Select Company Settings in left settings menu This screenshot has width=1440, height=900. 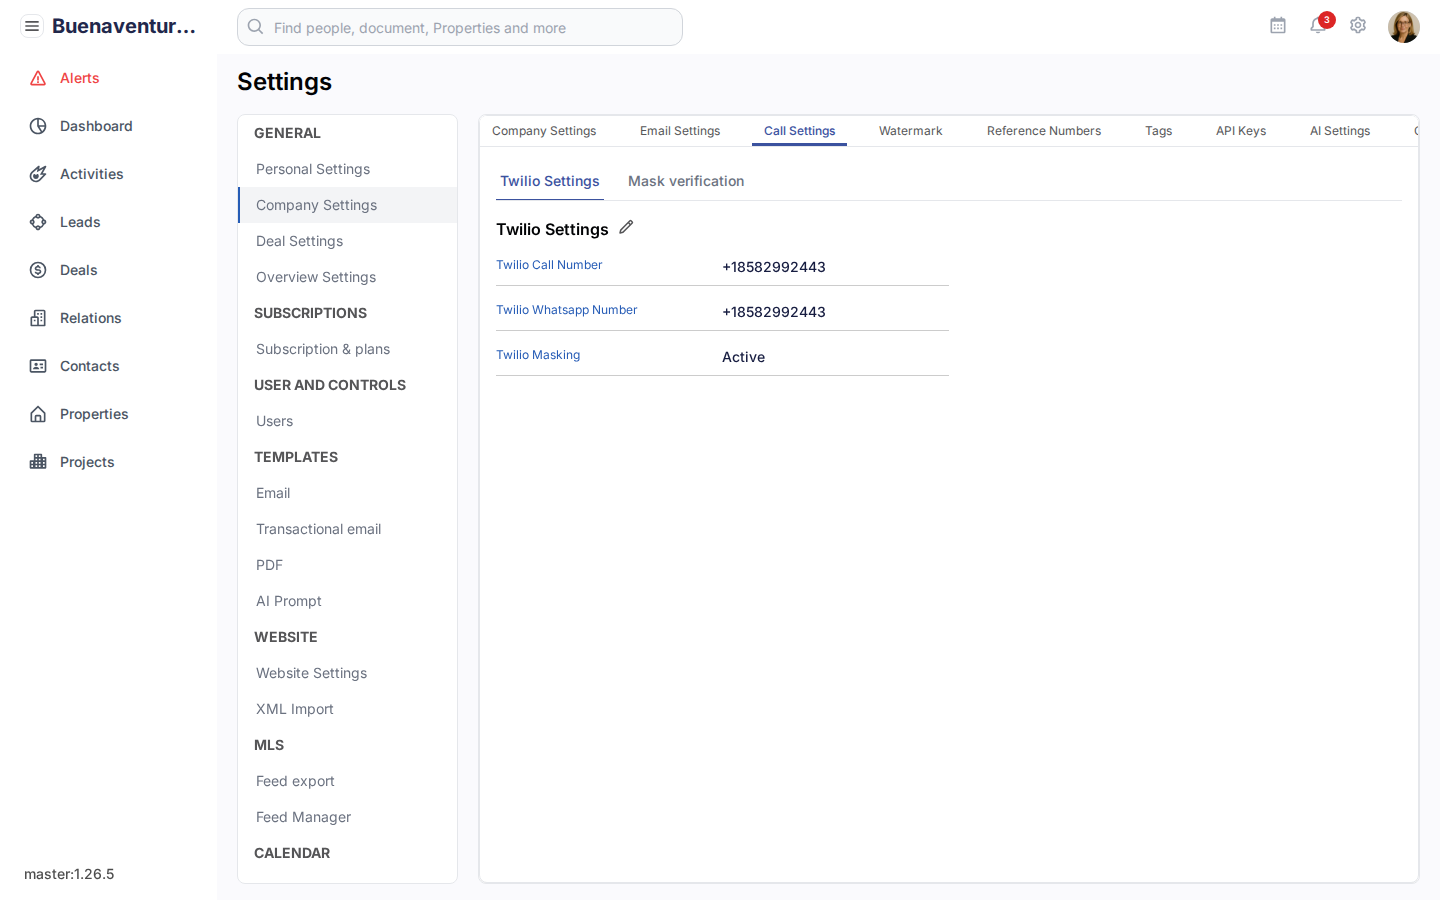pyautogui.click(x=347, y=205)
